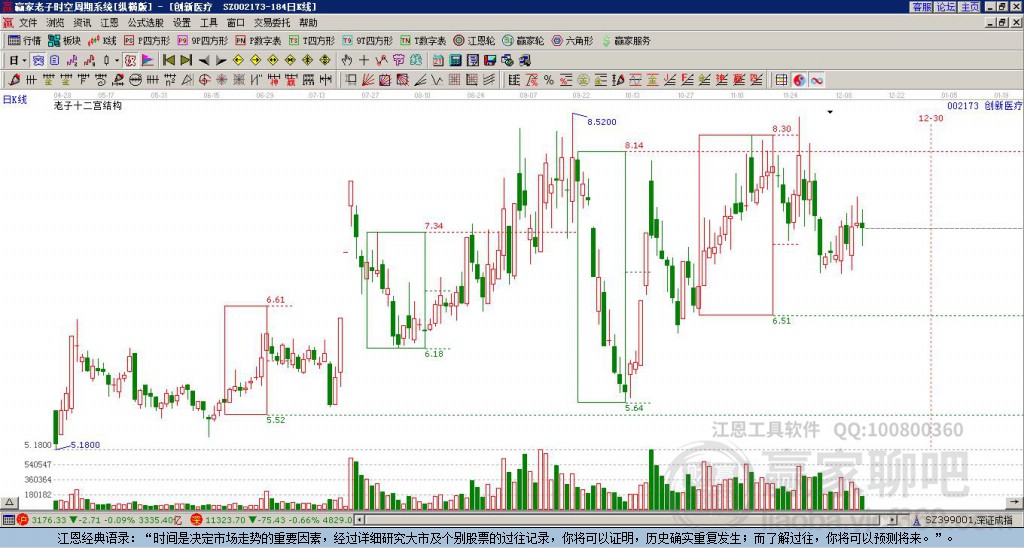
Task: Click the horizontal scrollbar left arrow
Action: pos(359,520)
